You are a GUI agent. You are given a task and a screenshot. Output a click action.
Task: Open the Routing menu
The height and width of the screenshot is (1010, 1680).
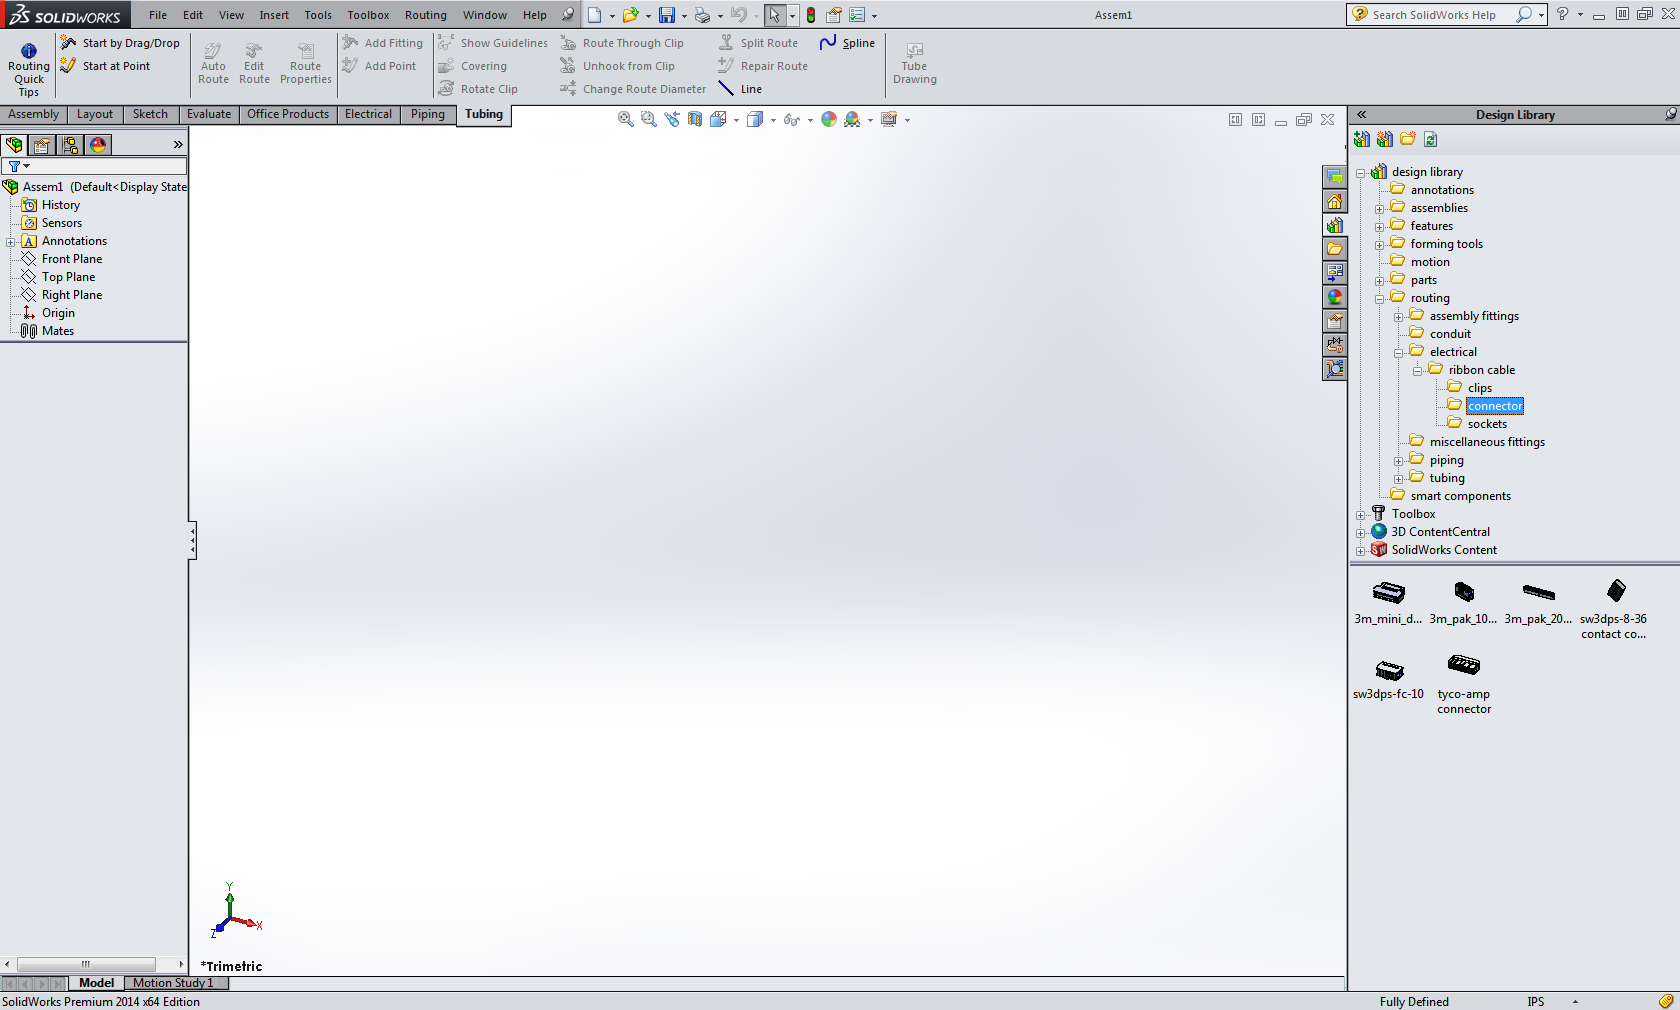tap(426, 15)
